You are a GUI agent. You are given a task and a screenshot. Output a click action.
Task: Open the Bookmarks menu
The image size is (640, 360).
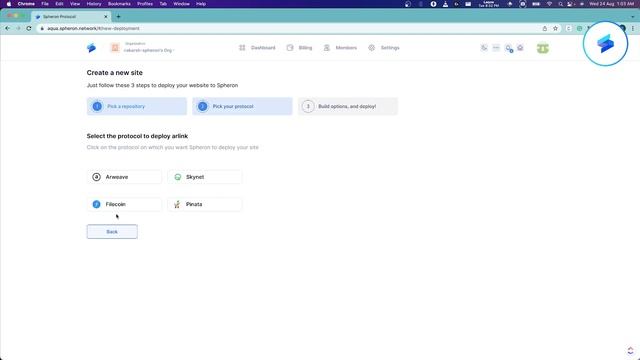(119, 4)
